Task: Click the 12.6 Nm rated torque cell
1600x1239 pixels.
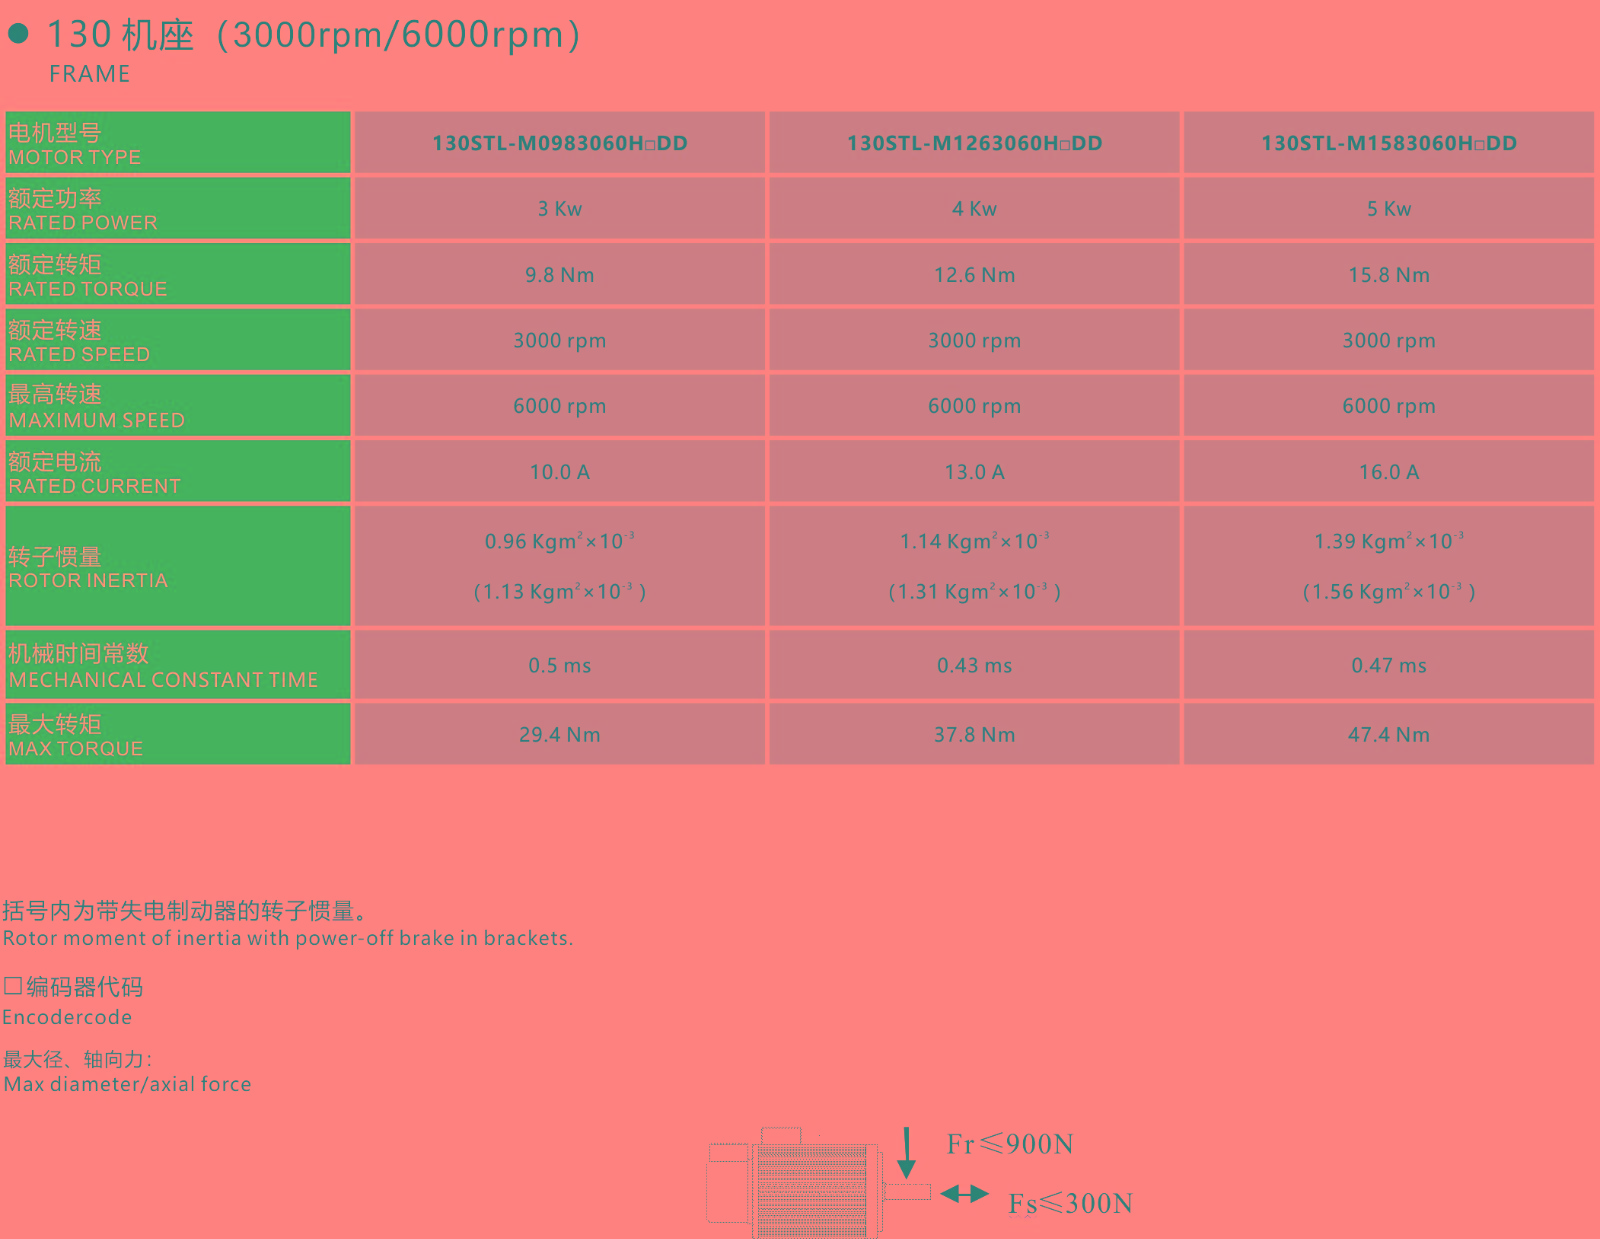Action: coord(974,275)
